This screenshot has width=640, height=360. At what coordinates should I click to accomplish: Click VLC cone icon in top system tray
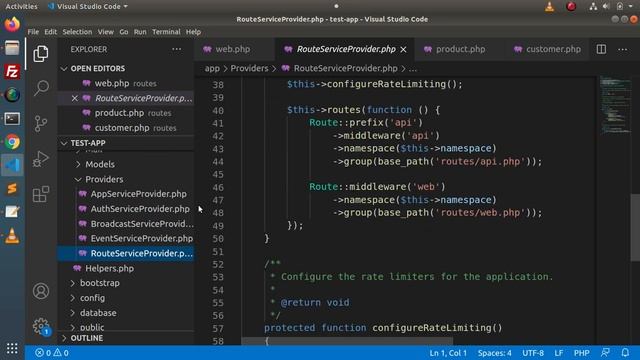(549, 7)
